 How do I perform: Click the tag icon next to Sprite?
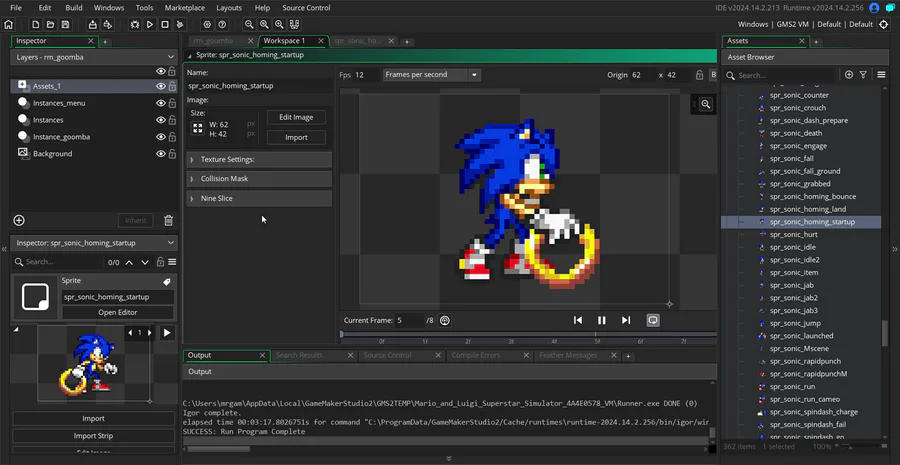(166, 282)
